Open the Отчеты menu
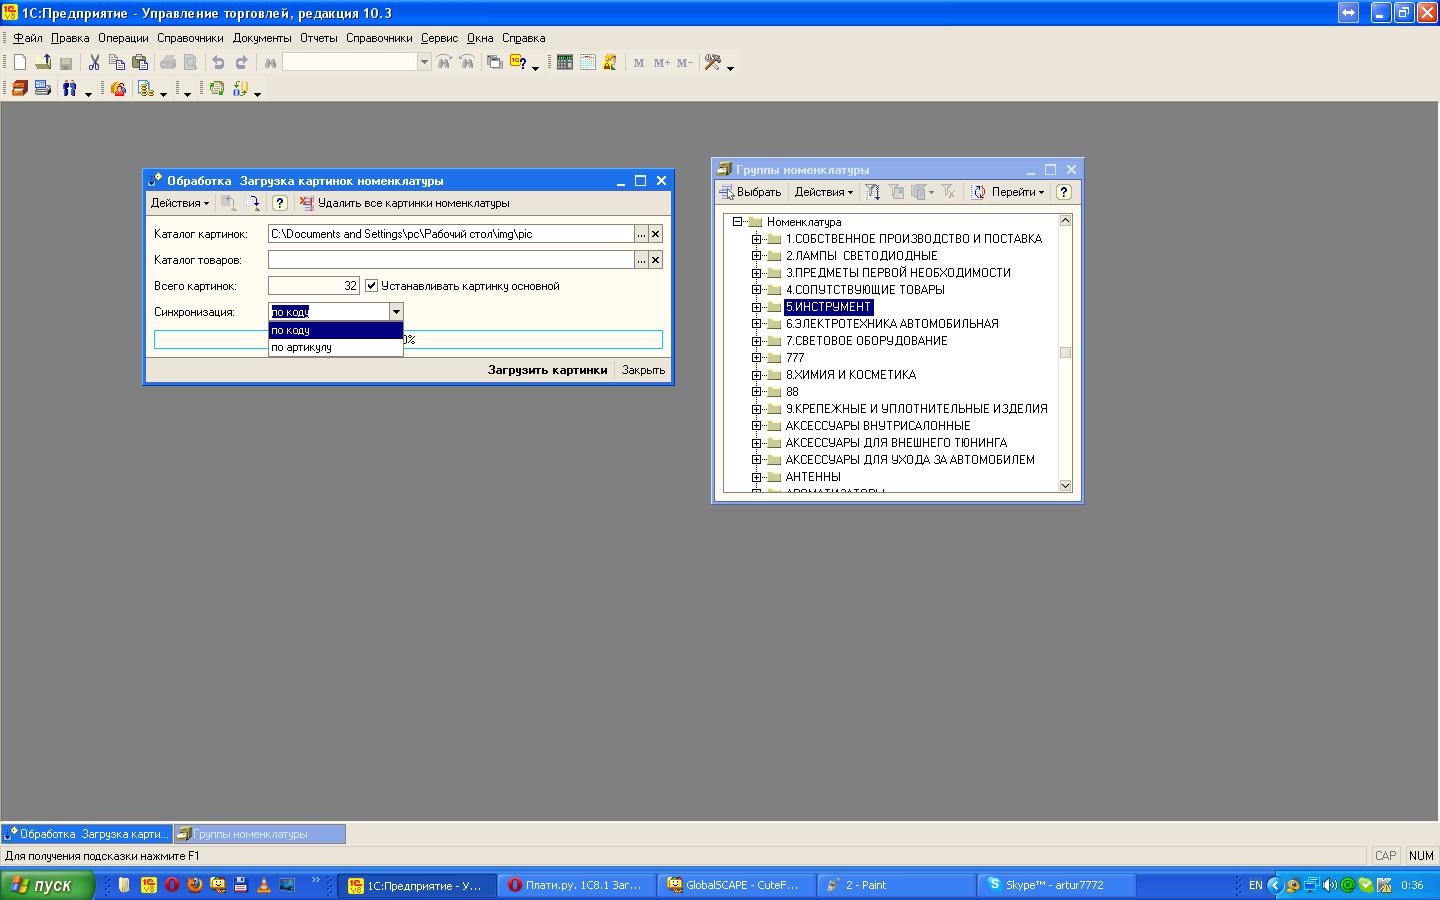Viewport: 1440px width, 900px height. tap(319, 38)
